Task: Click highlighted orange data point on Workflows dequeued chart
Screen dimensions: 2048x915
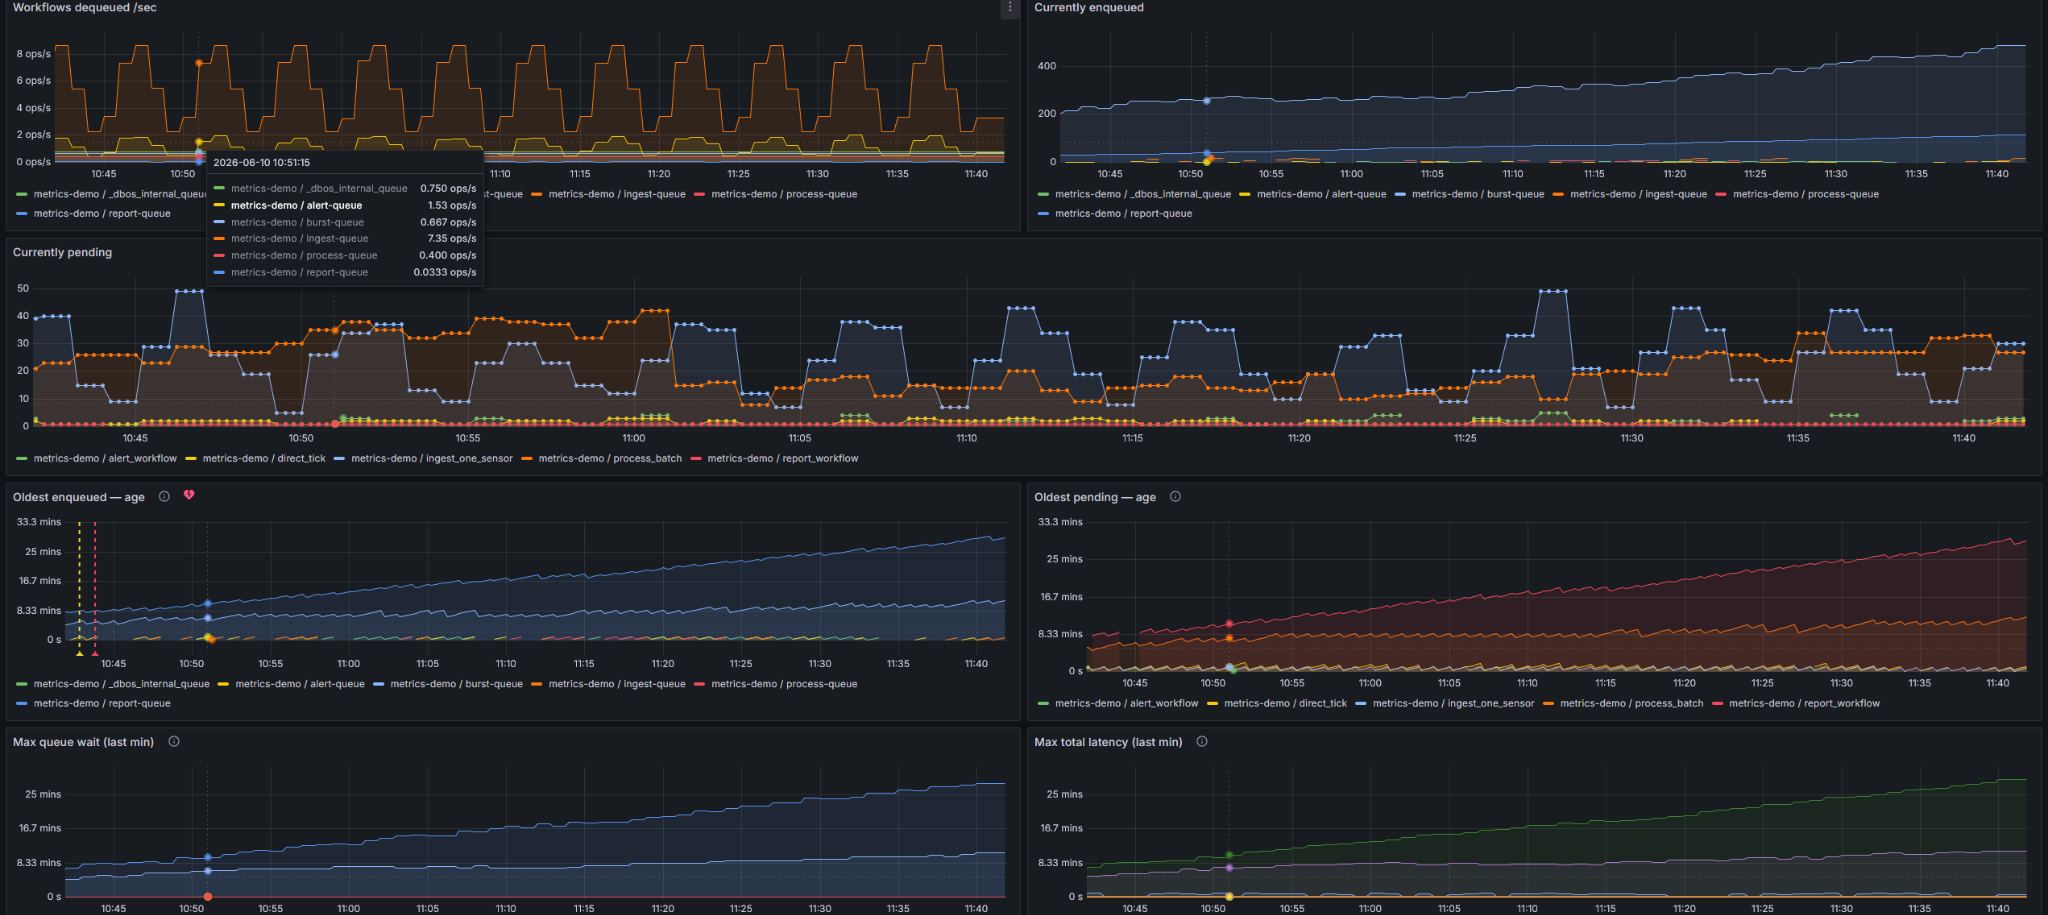Action: (x=198, y=63)
